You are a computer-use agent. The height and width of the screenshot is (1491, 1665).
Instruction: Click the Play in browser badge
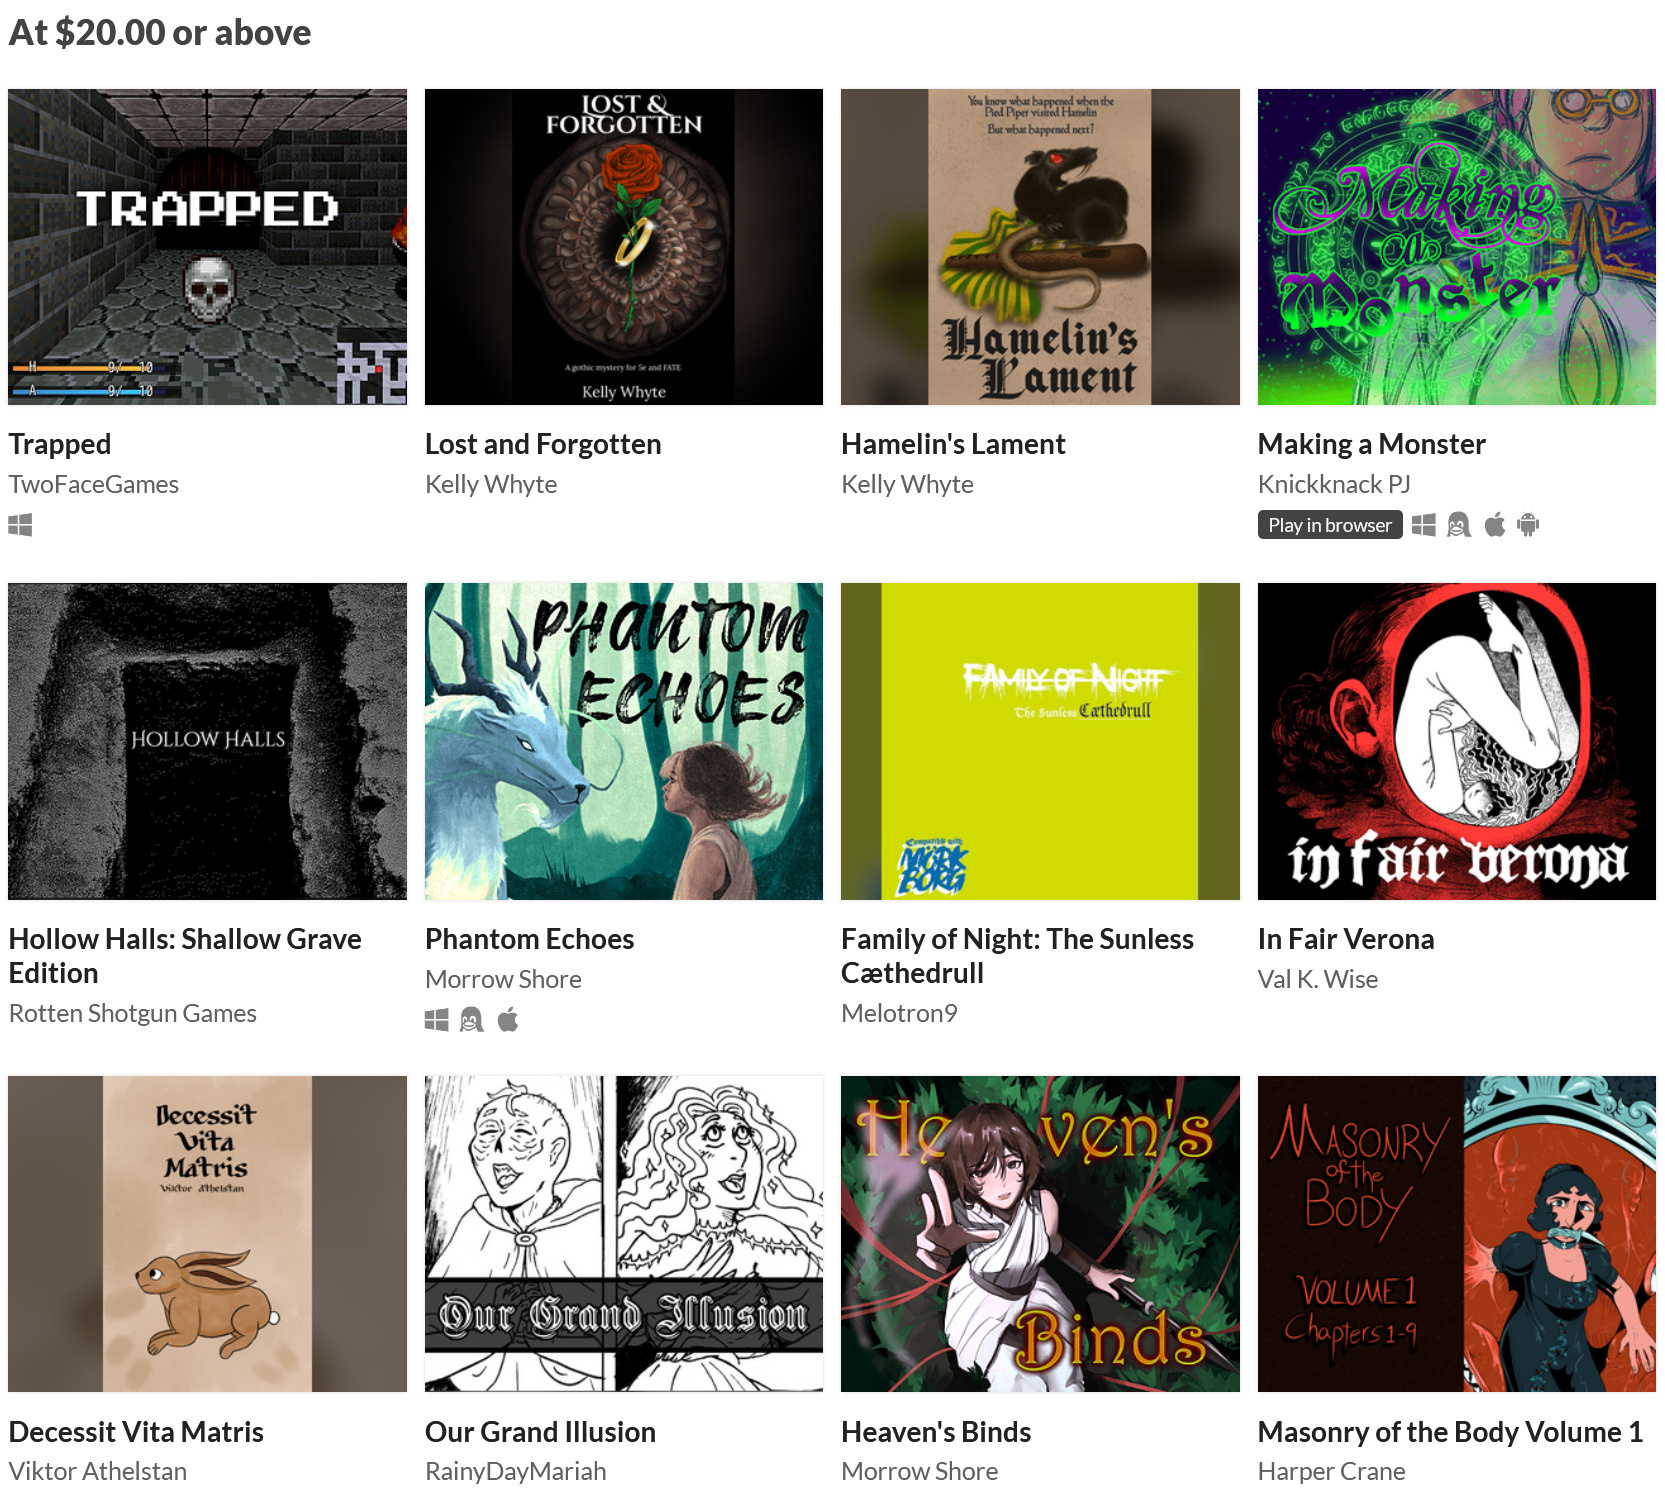(x=1330, y=525)
